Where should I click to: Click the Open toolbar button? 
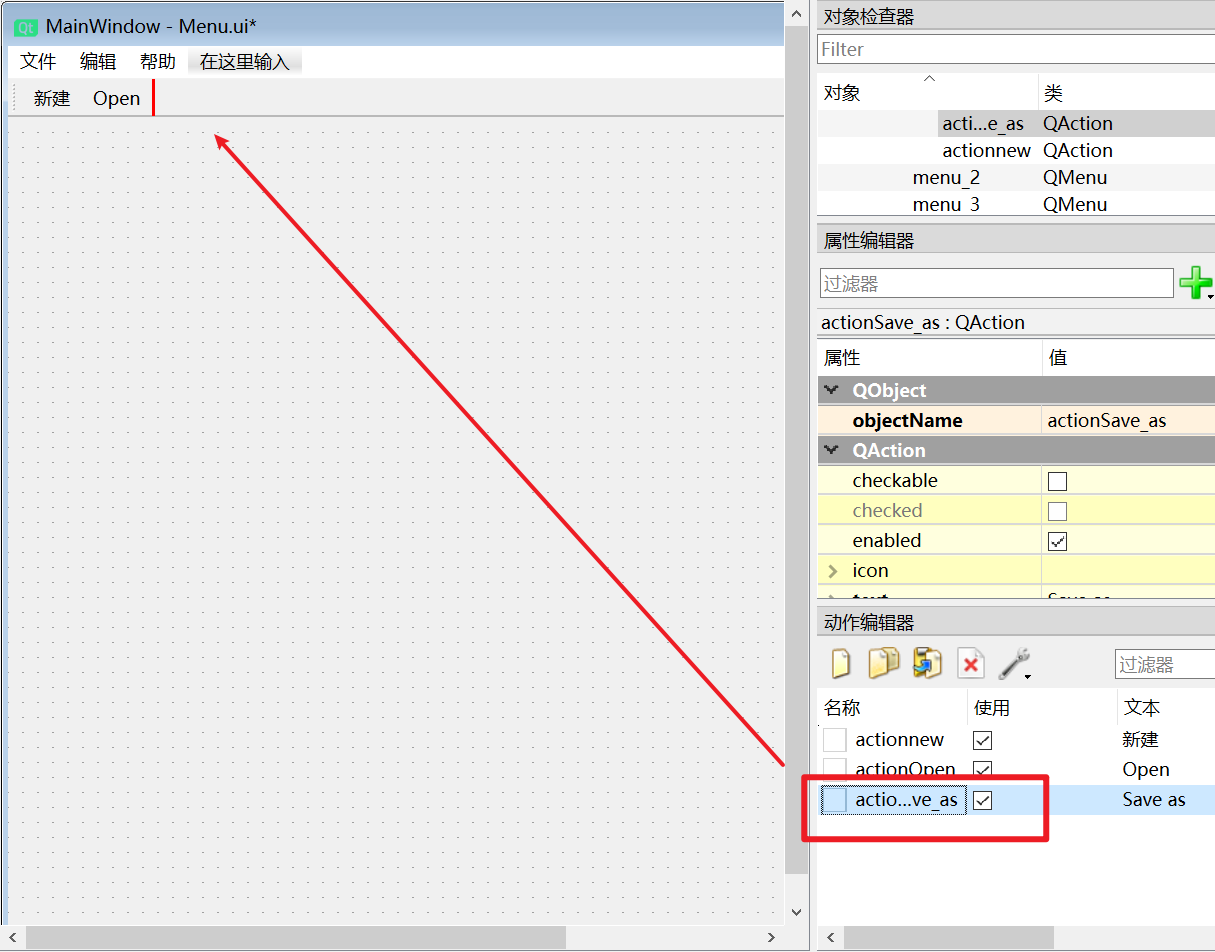click(117, 98)
